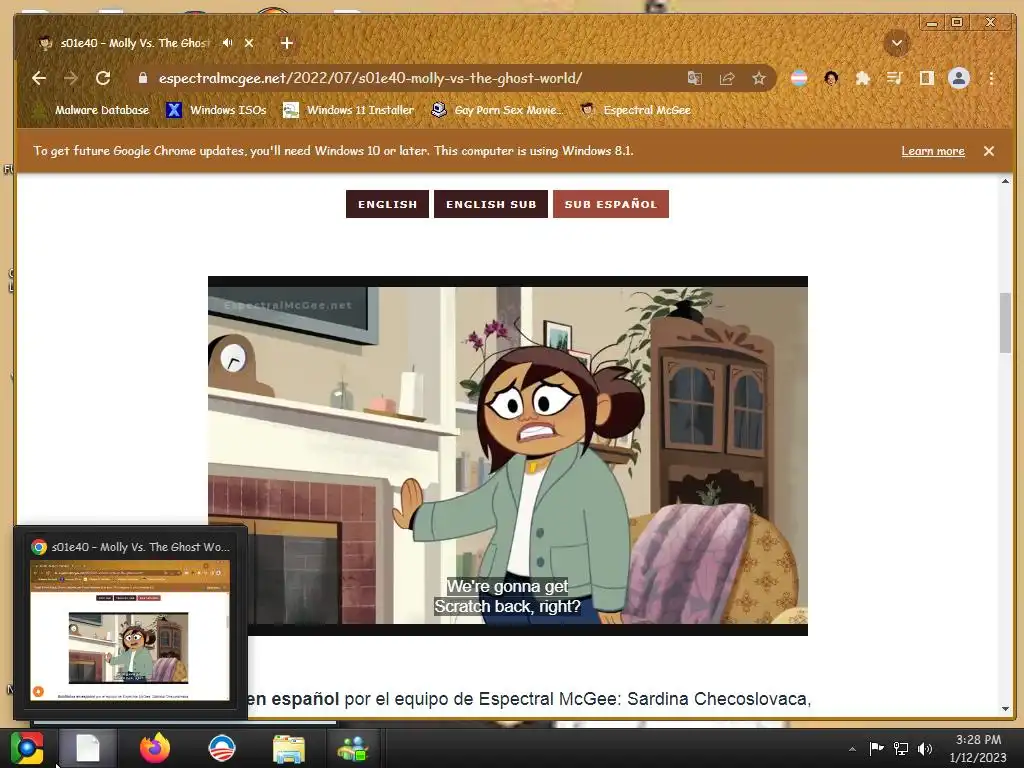Open the Extensions puzzle menu
Image resolution: width=1024 pixels, height=768 pixels.
point(863,78)
